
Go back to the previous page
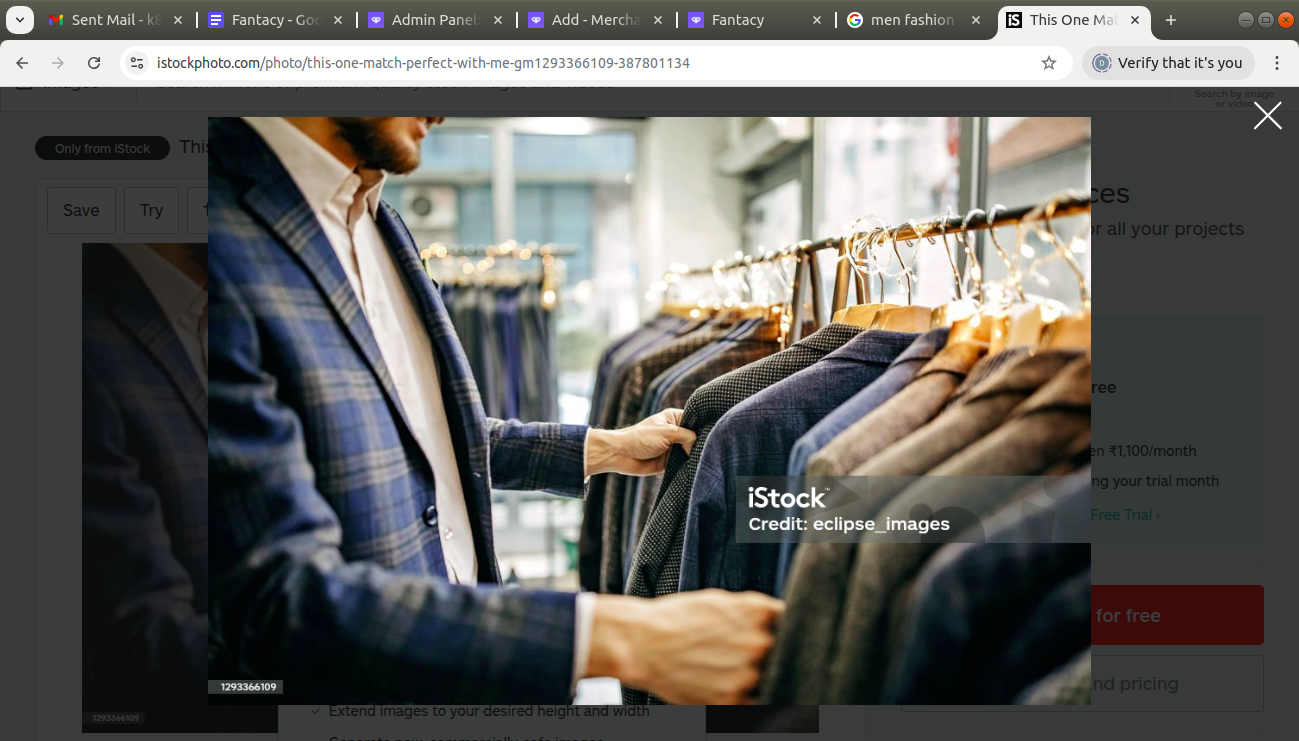22,63
